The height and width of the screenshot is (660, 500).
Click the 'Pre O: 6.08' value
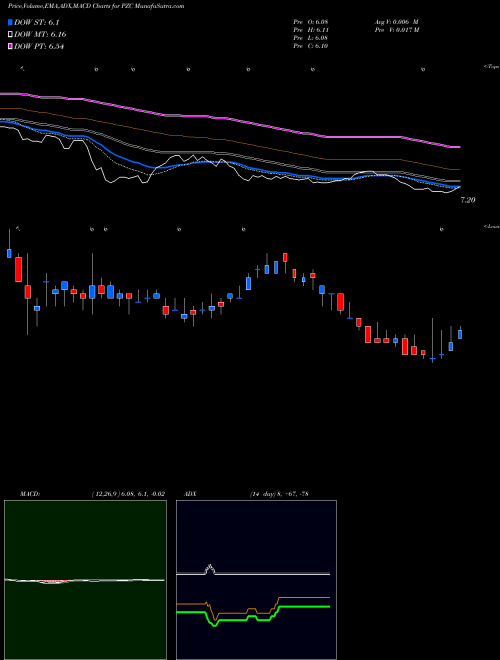click(x=311, y=22)
